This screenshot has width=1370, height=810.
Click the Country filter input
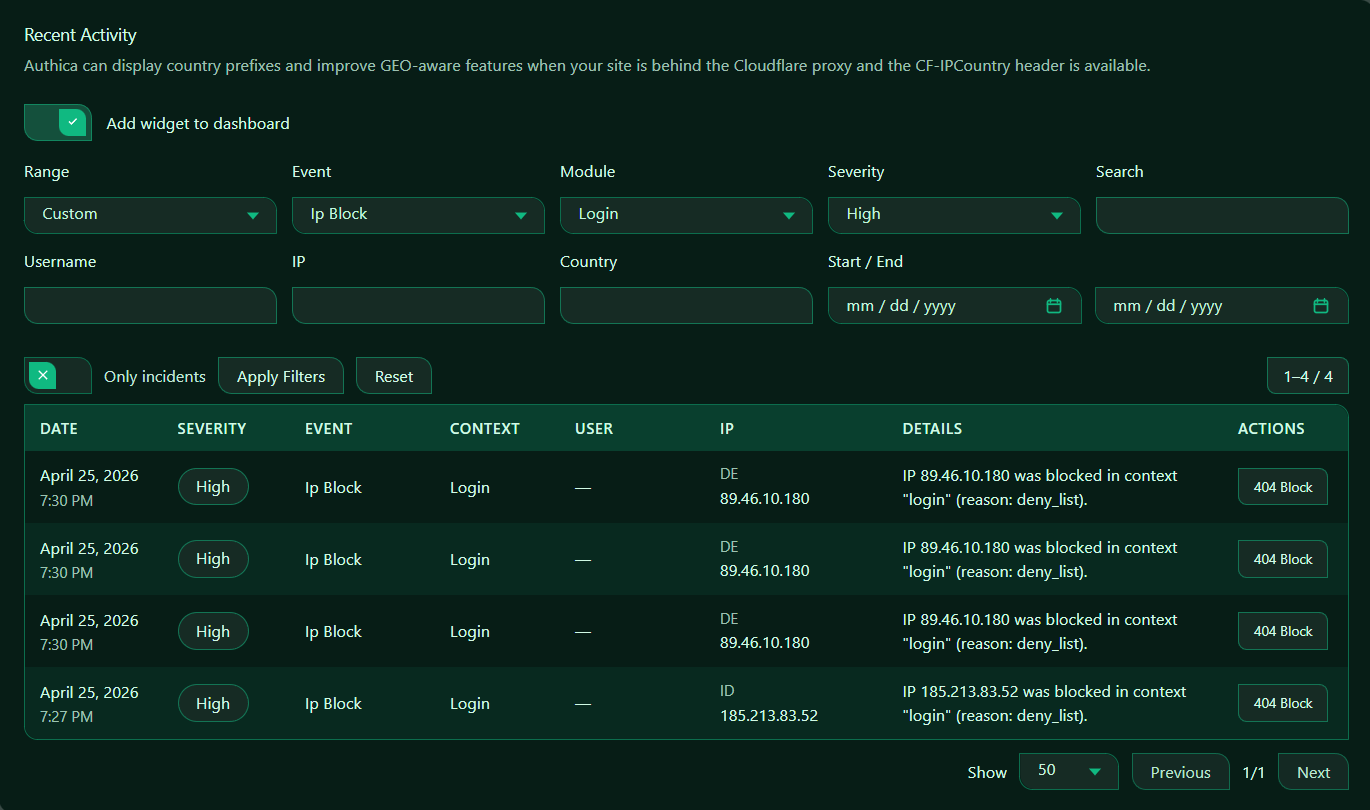click(686, 306)
